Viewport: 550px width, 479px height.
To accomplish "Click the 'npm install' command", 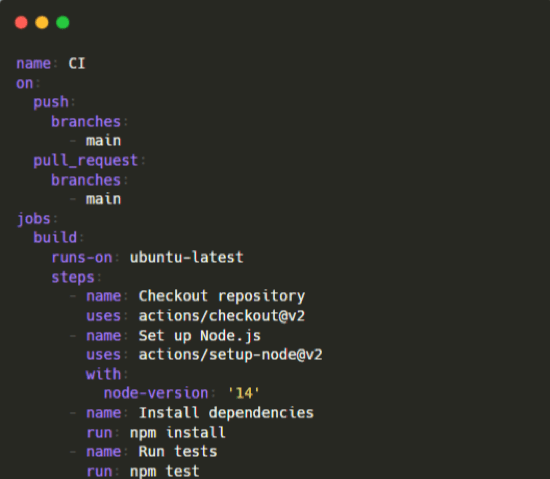I will click(178, 433).
